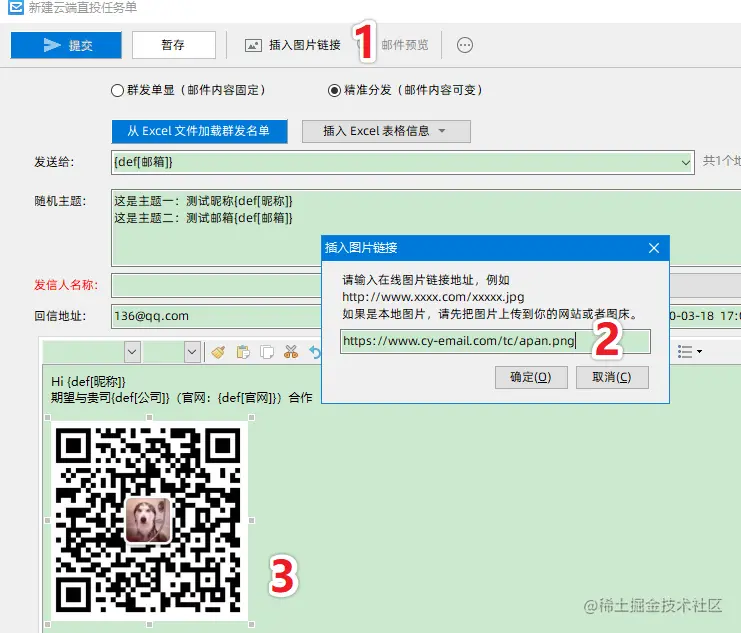Click the 提交 submit button
Viewport: 741px width, 633px height.
click(66, 45)
